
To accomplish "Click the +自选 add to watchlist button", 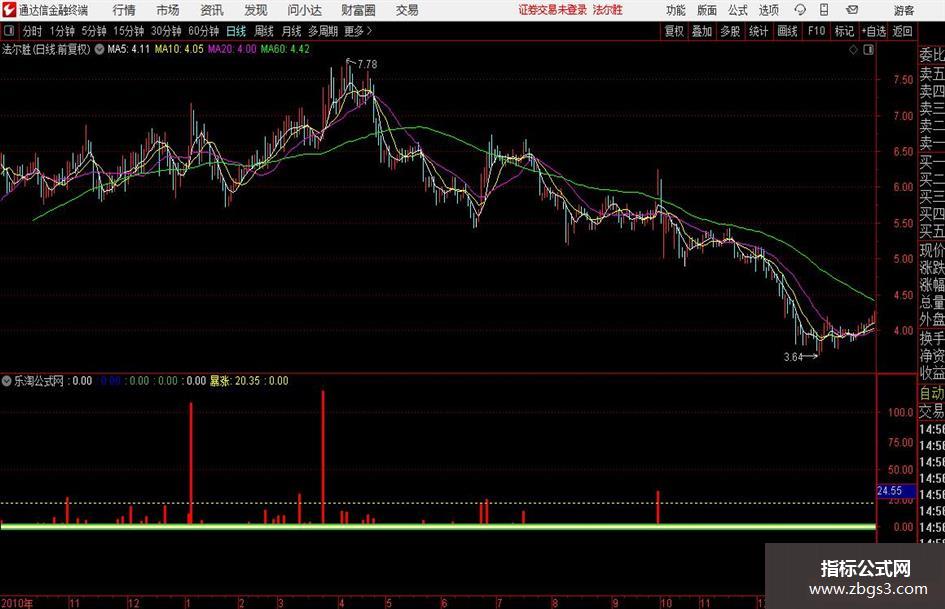I will point(873,31).
